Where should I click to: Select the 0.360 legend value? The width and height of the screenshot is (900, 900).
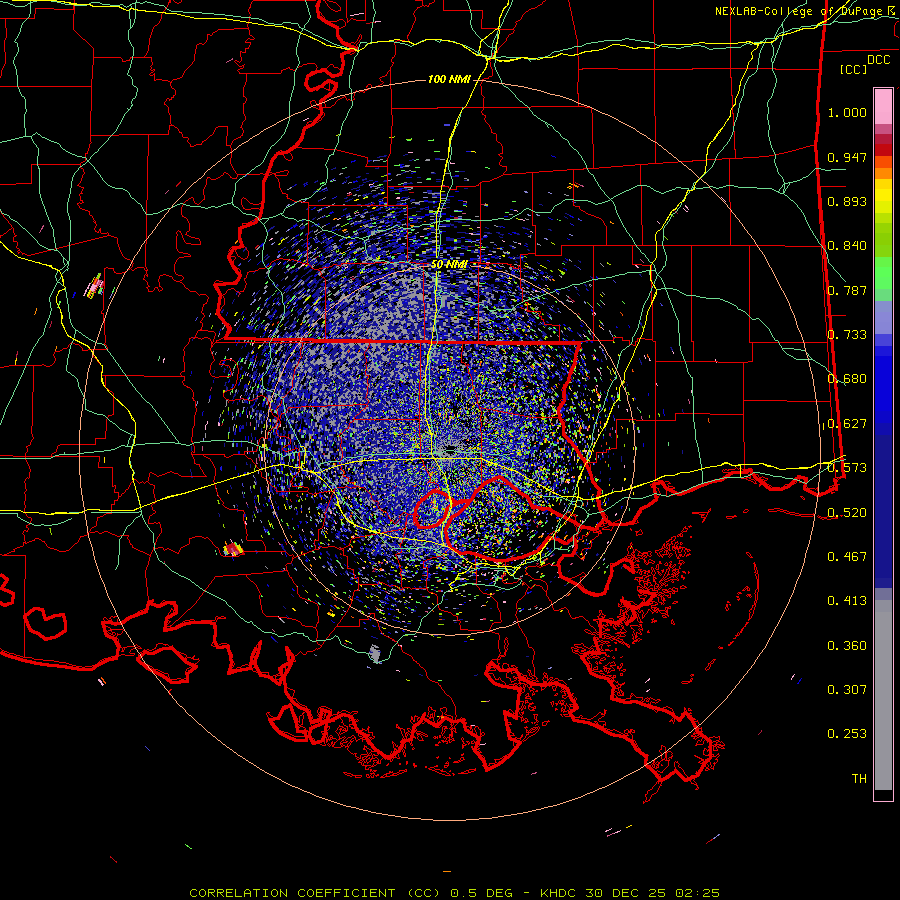(847, 646)
